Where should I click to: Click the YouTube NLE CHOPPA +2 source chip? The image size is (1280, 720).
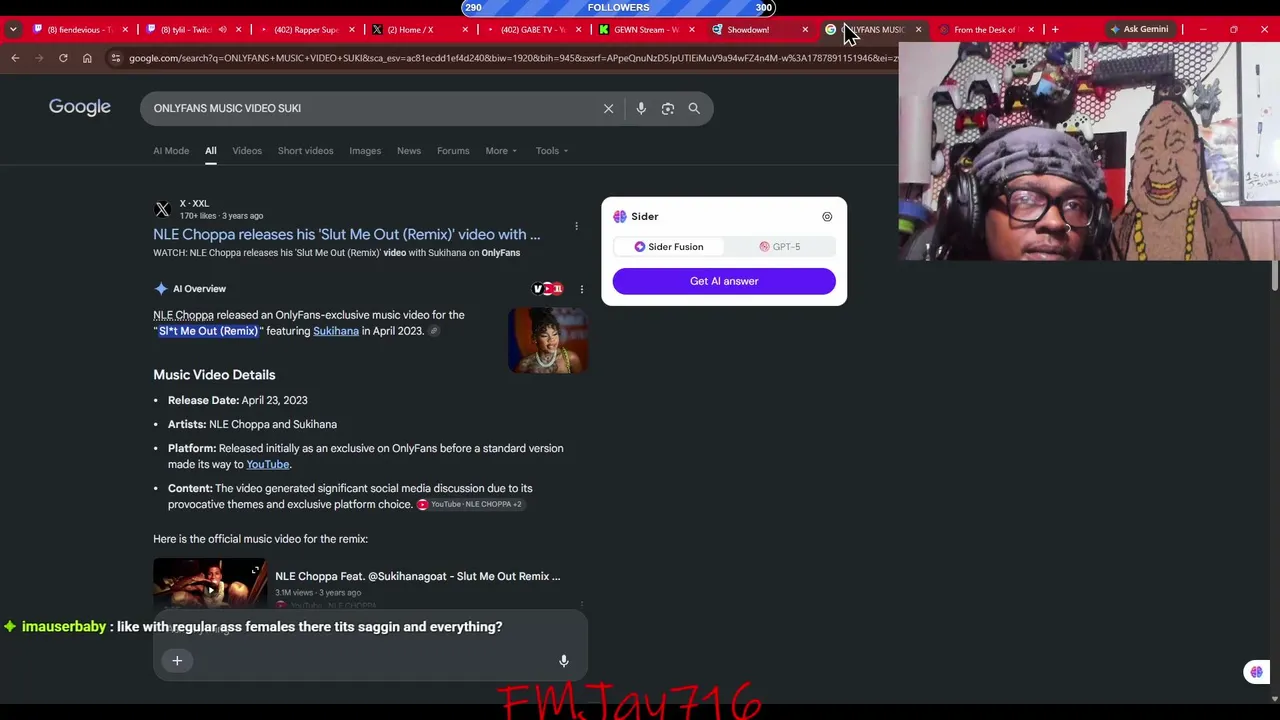coord(470,504)
